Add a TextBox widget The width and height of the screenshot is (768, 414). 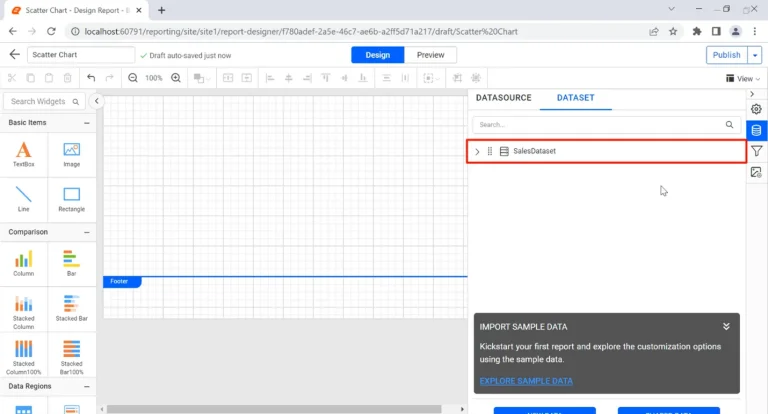pos(24,154)
